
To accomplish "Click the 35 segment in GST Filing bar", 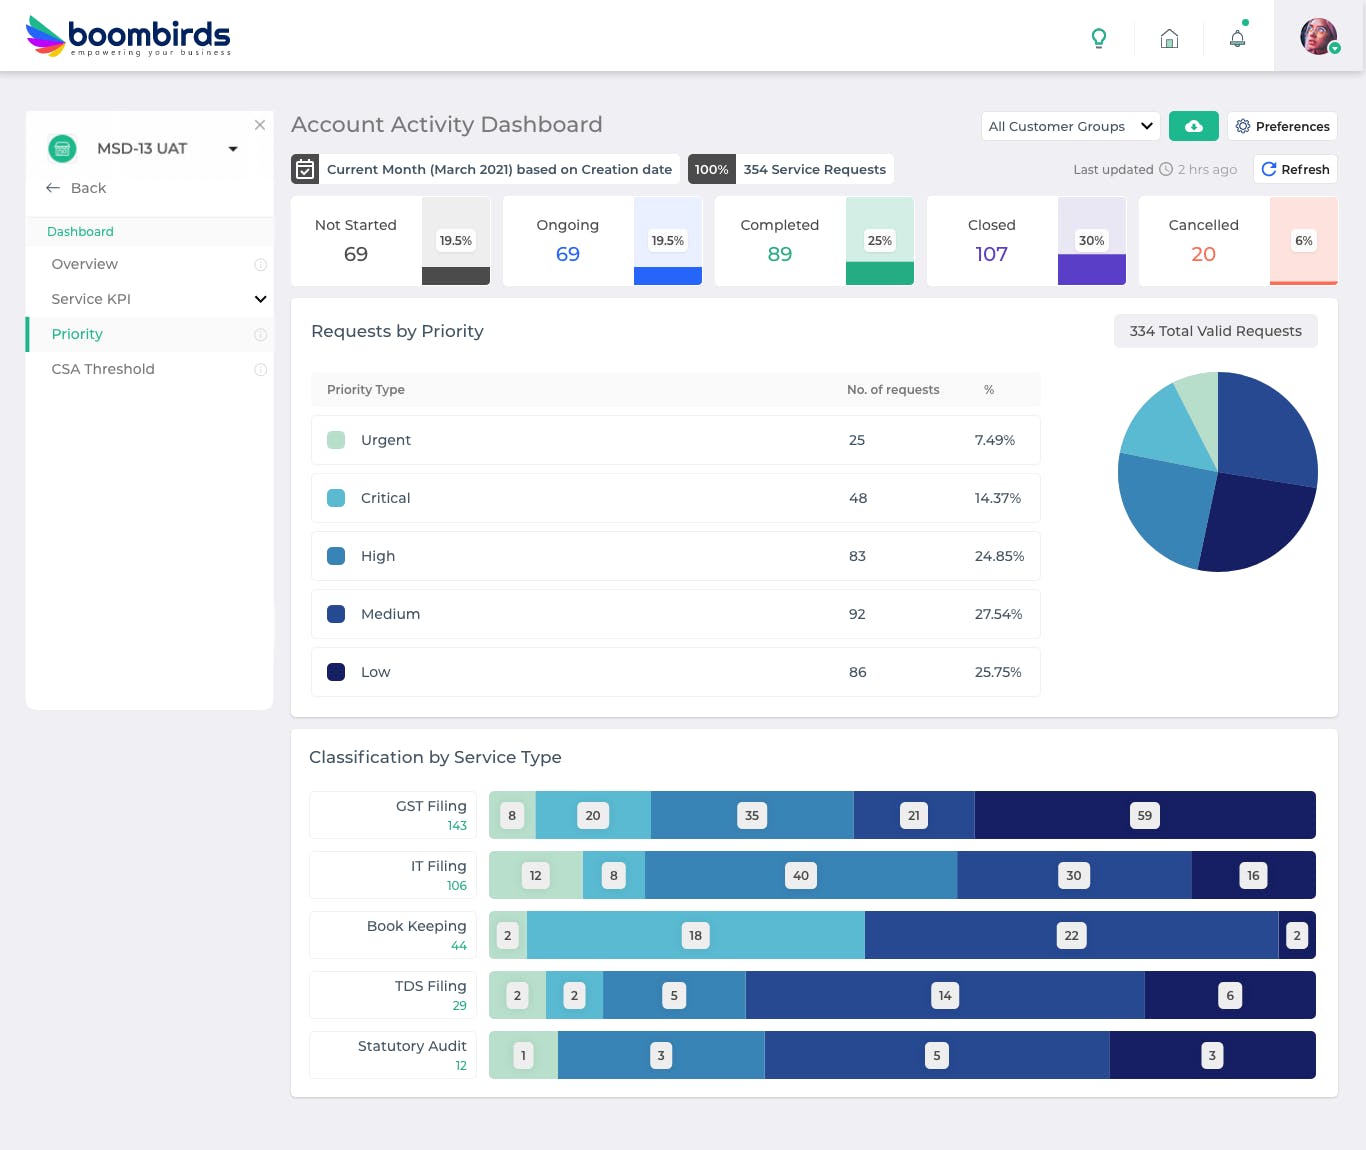I will [x=752, y=815].
